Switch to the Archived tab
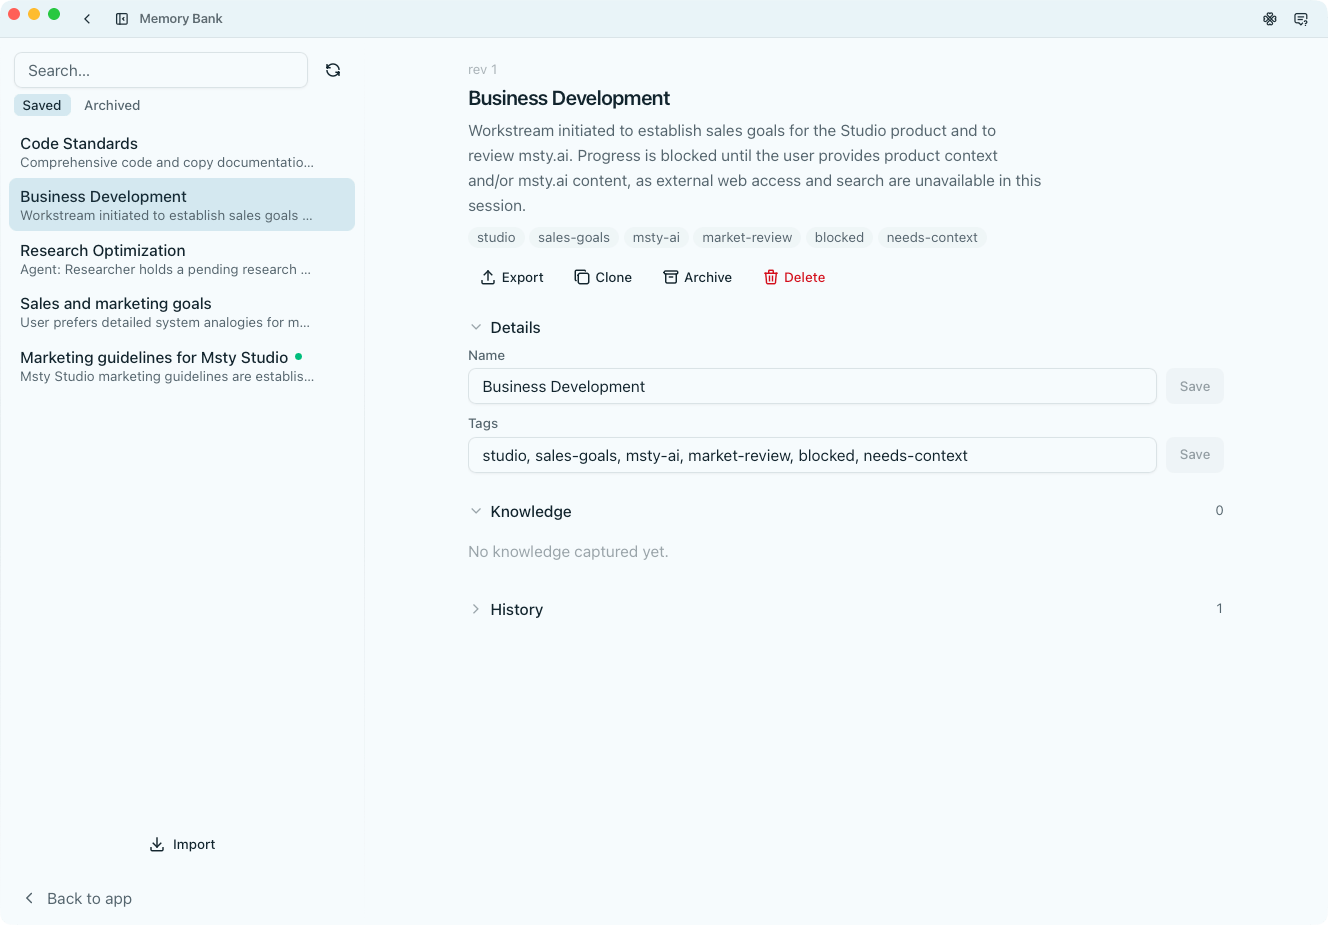Viewport: 1328px width, 925px height. coord(112,105)
